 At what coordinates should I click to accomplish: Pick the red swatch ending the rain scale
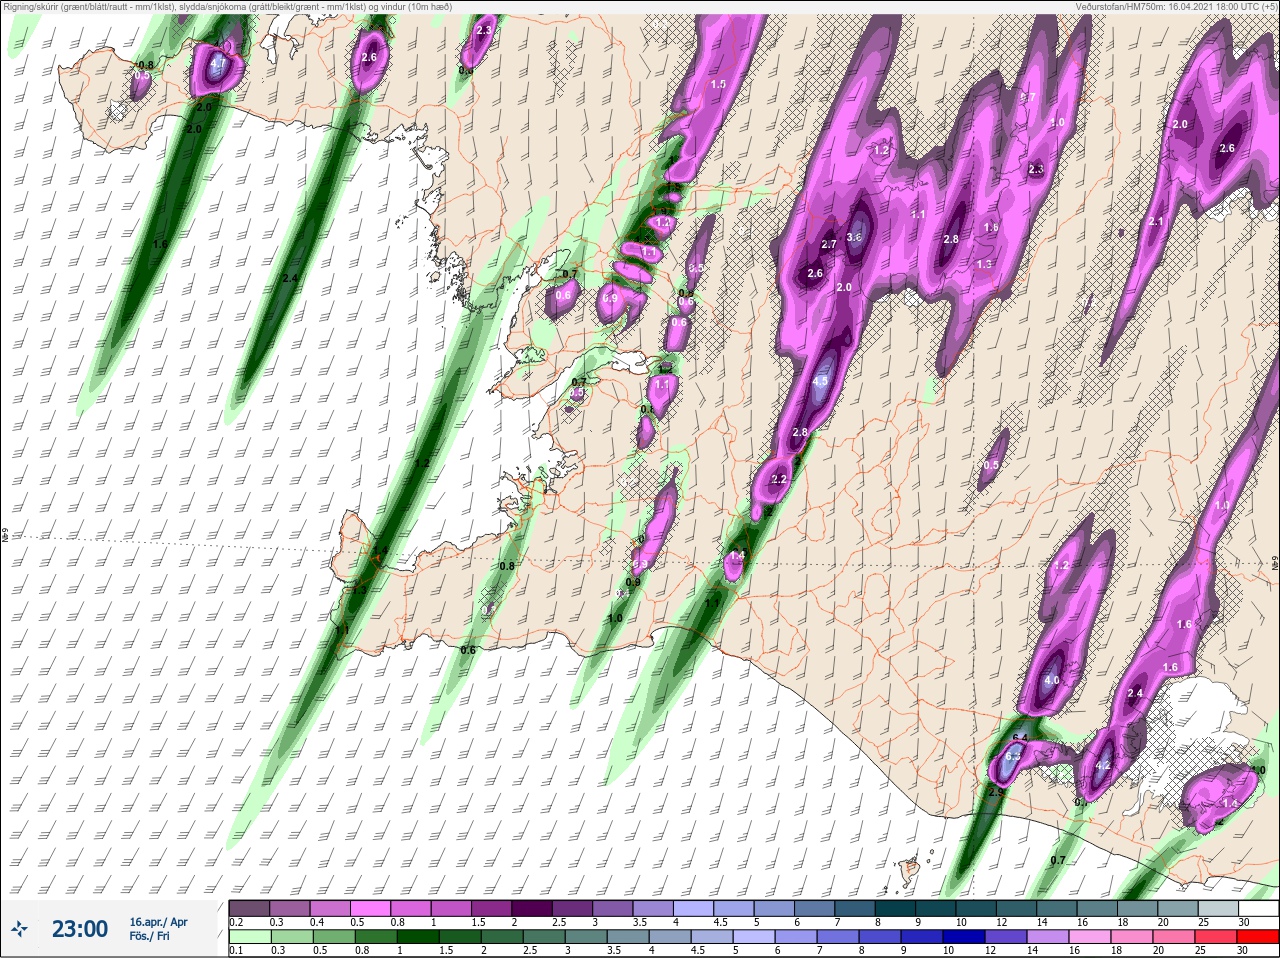click(x=1258, y=937)
